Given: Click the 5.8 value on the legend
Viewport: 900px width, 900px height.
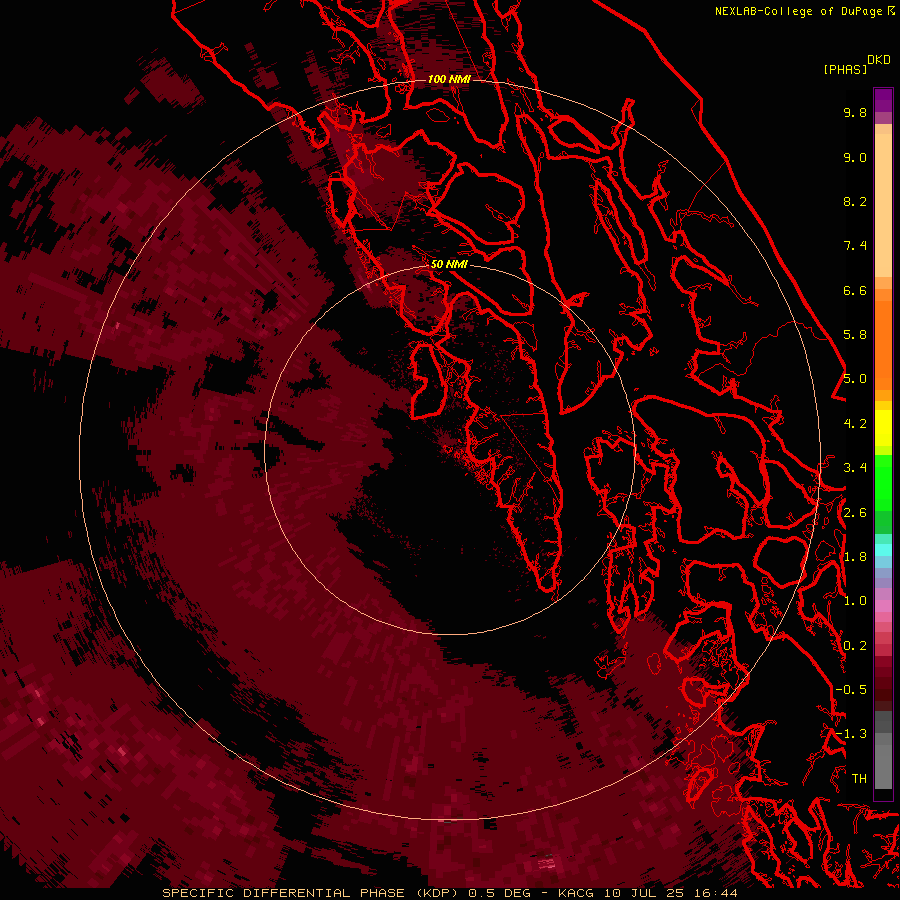Looking at the screenshot, I should pyautogui.click(x=855, y=335).
